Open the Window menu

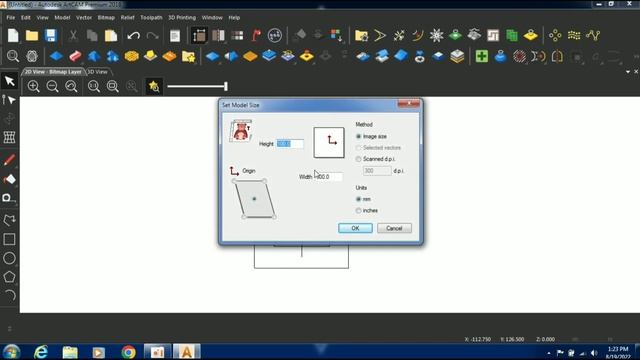pos(212,18)
